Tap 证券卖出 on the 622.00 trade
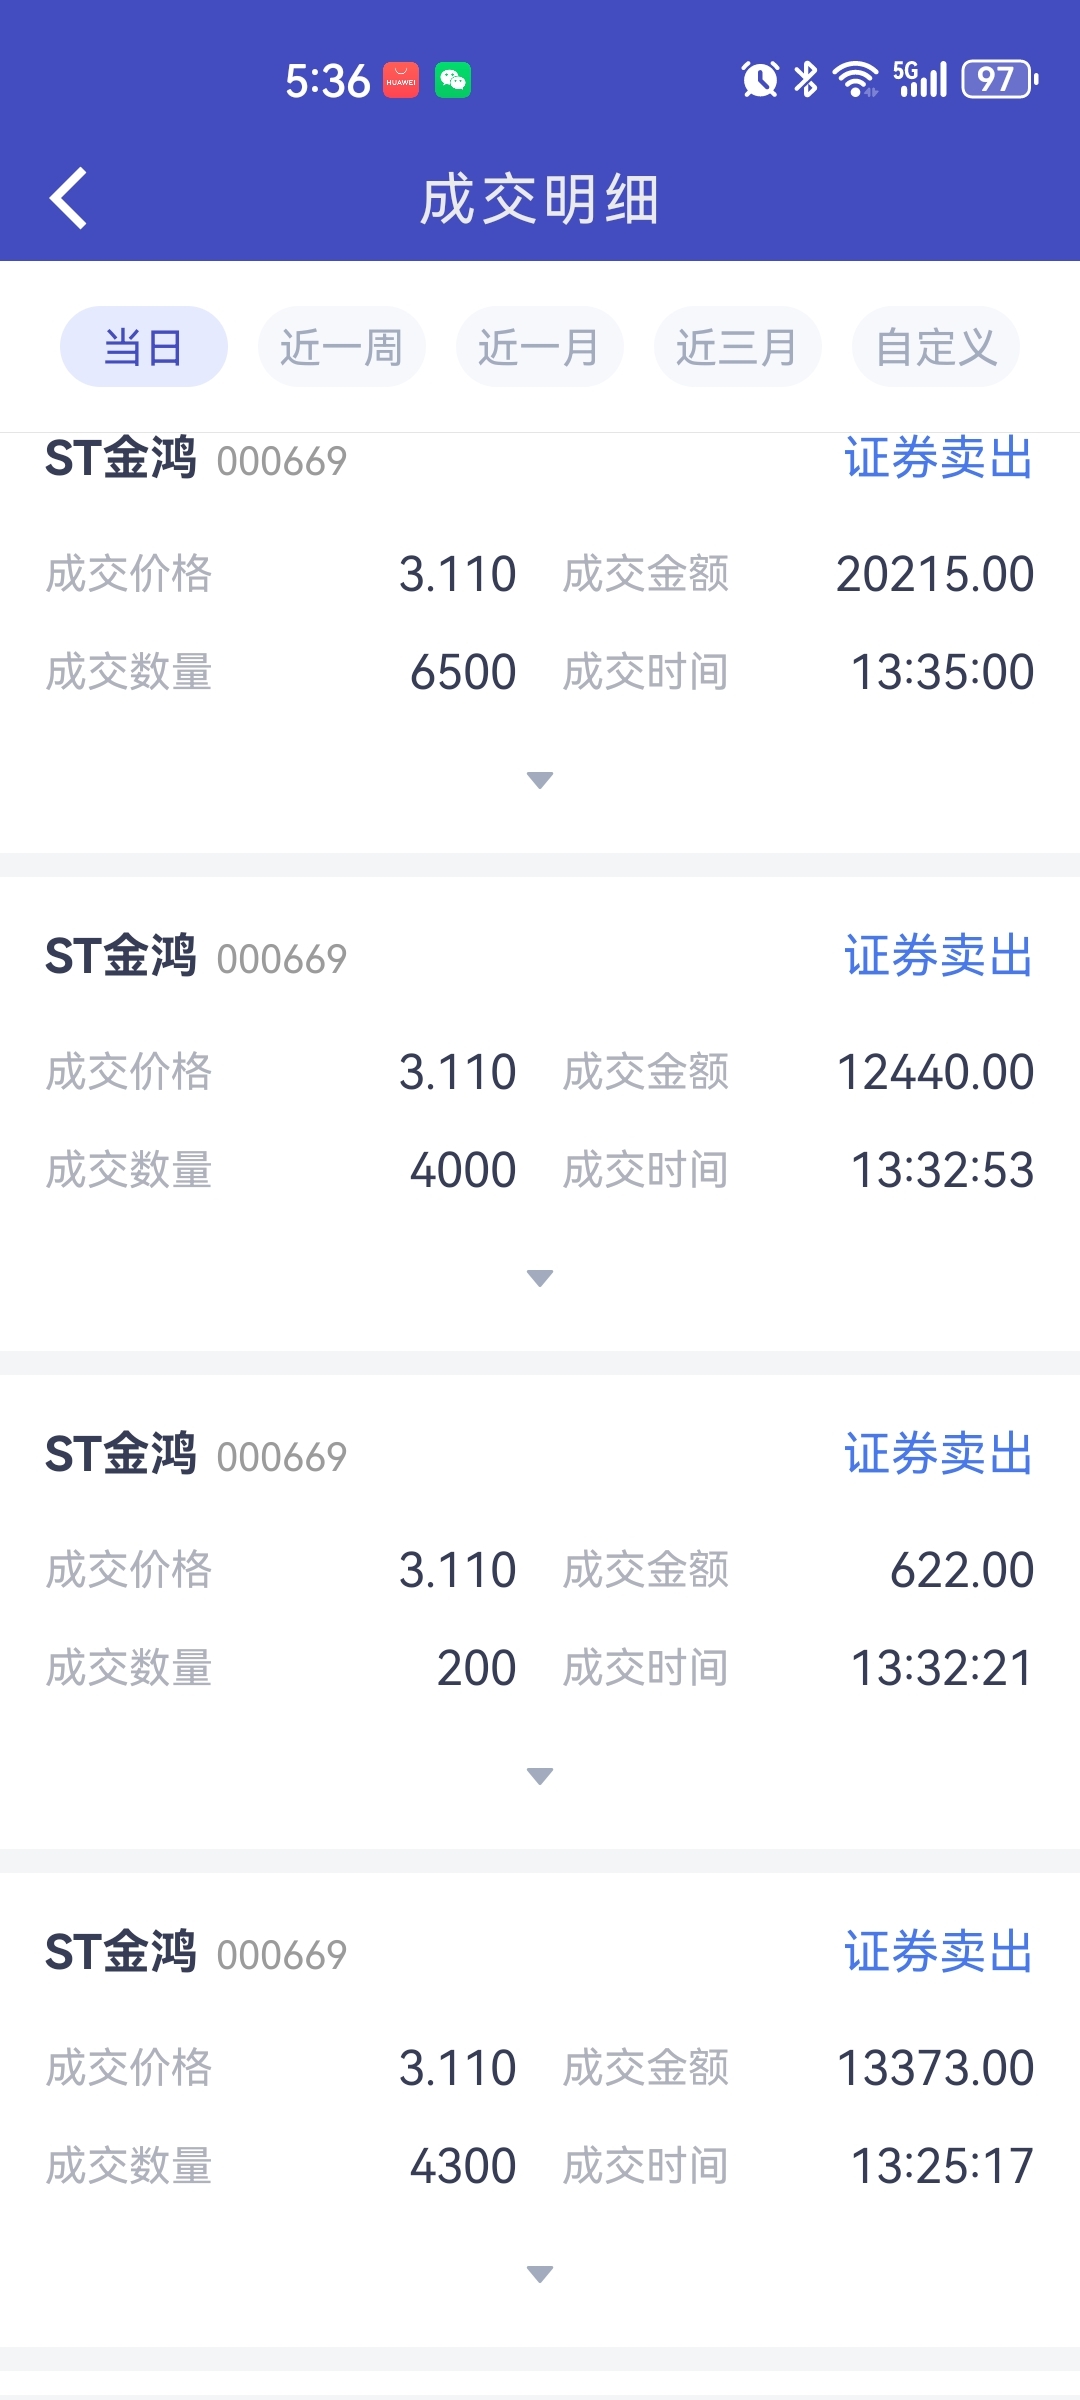The width and height of the screenshot is (1080, 2400). pyautogui.click(x=938, y=1454)
